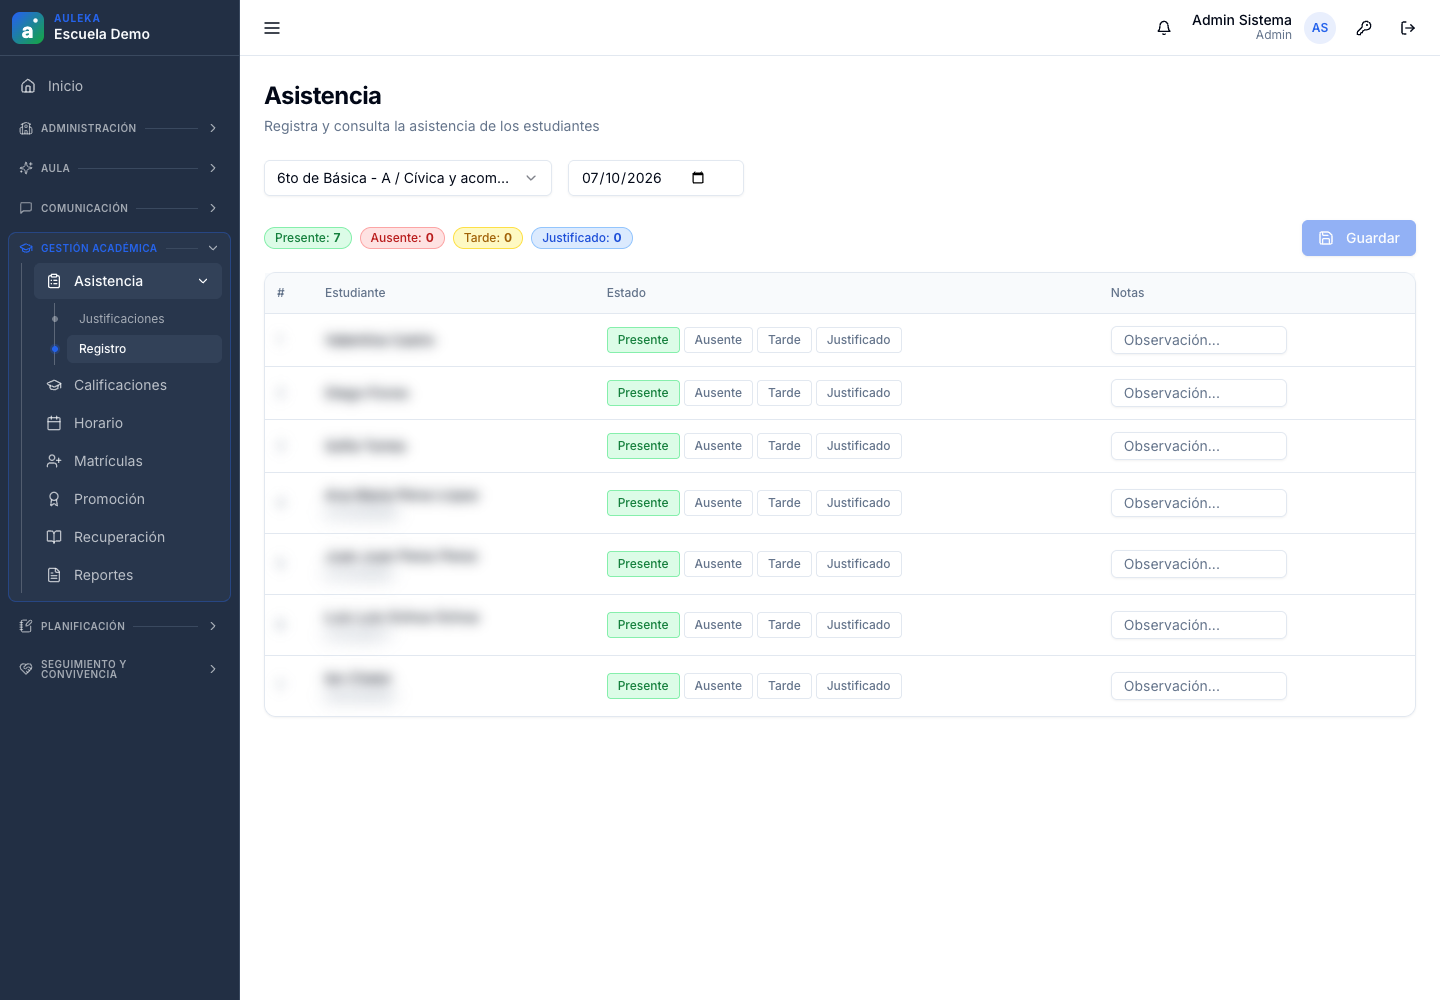Click the key icon in header
The height and width of the screenshot is (1000, 1440).
1364,28
